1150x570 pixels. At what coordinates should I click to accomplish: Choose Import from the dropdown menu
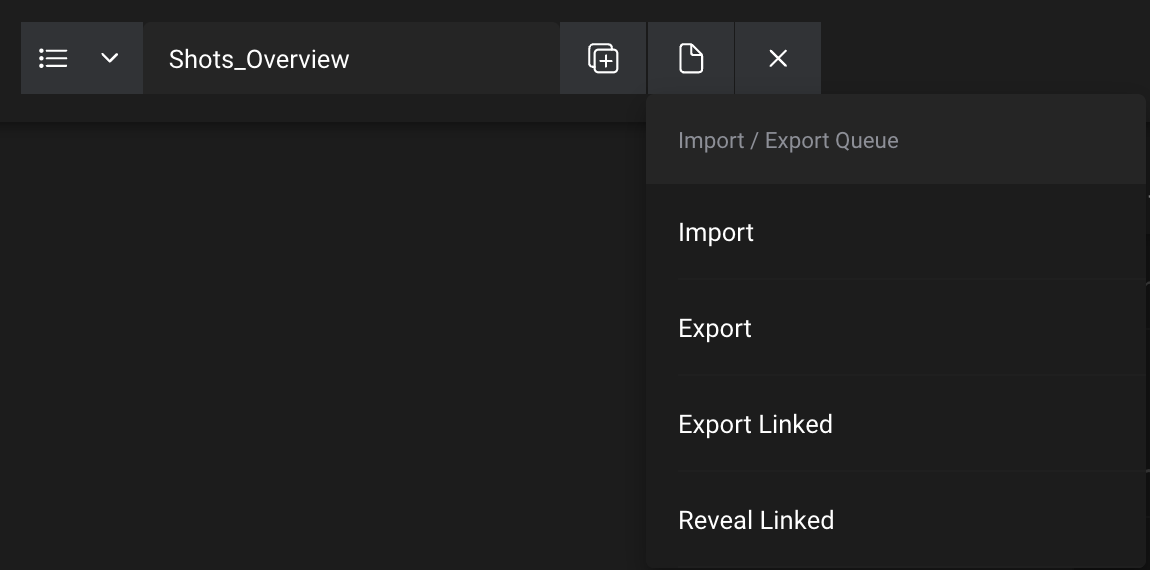point(716,233)
